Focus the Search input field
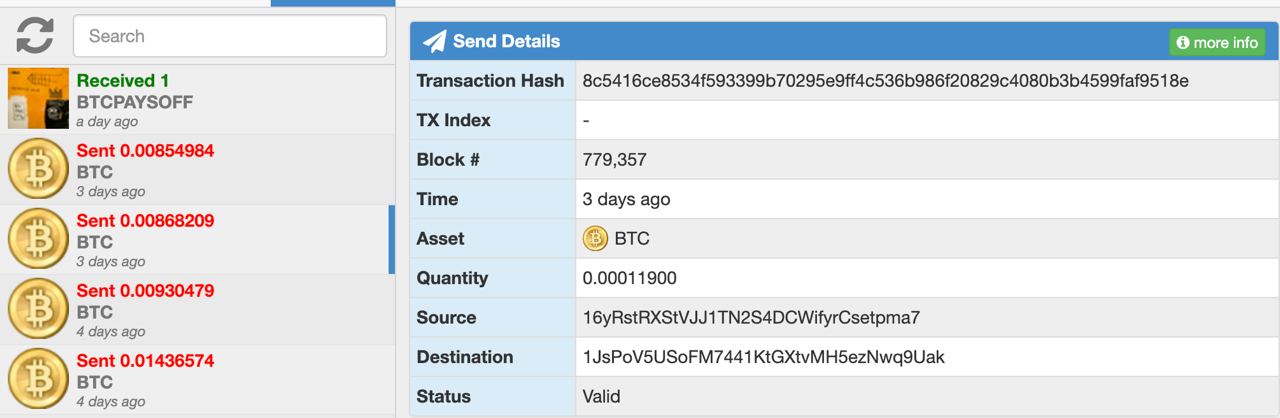 (230, 36)
